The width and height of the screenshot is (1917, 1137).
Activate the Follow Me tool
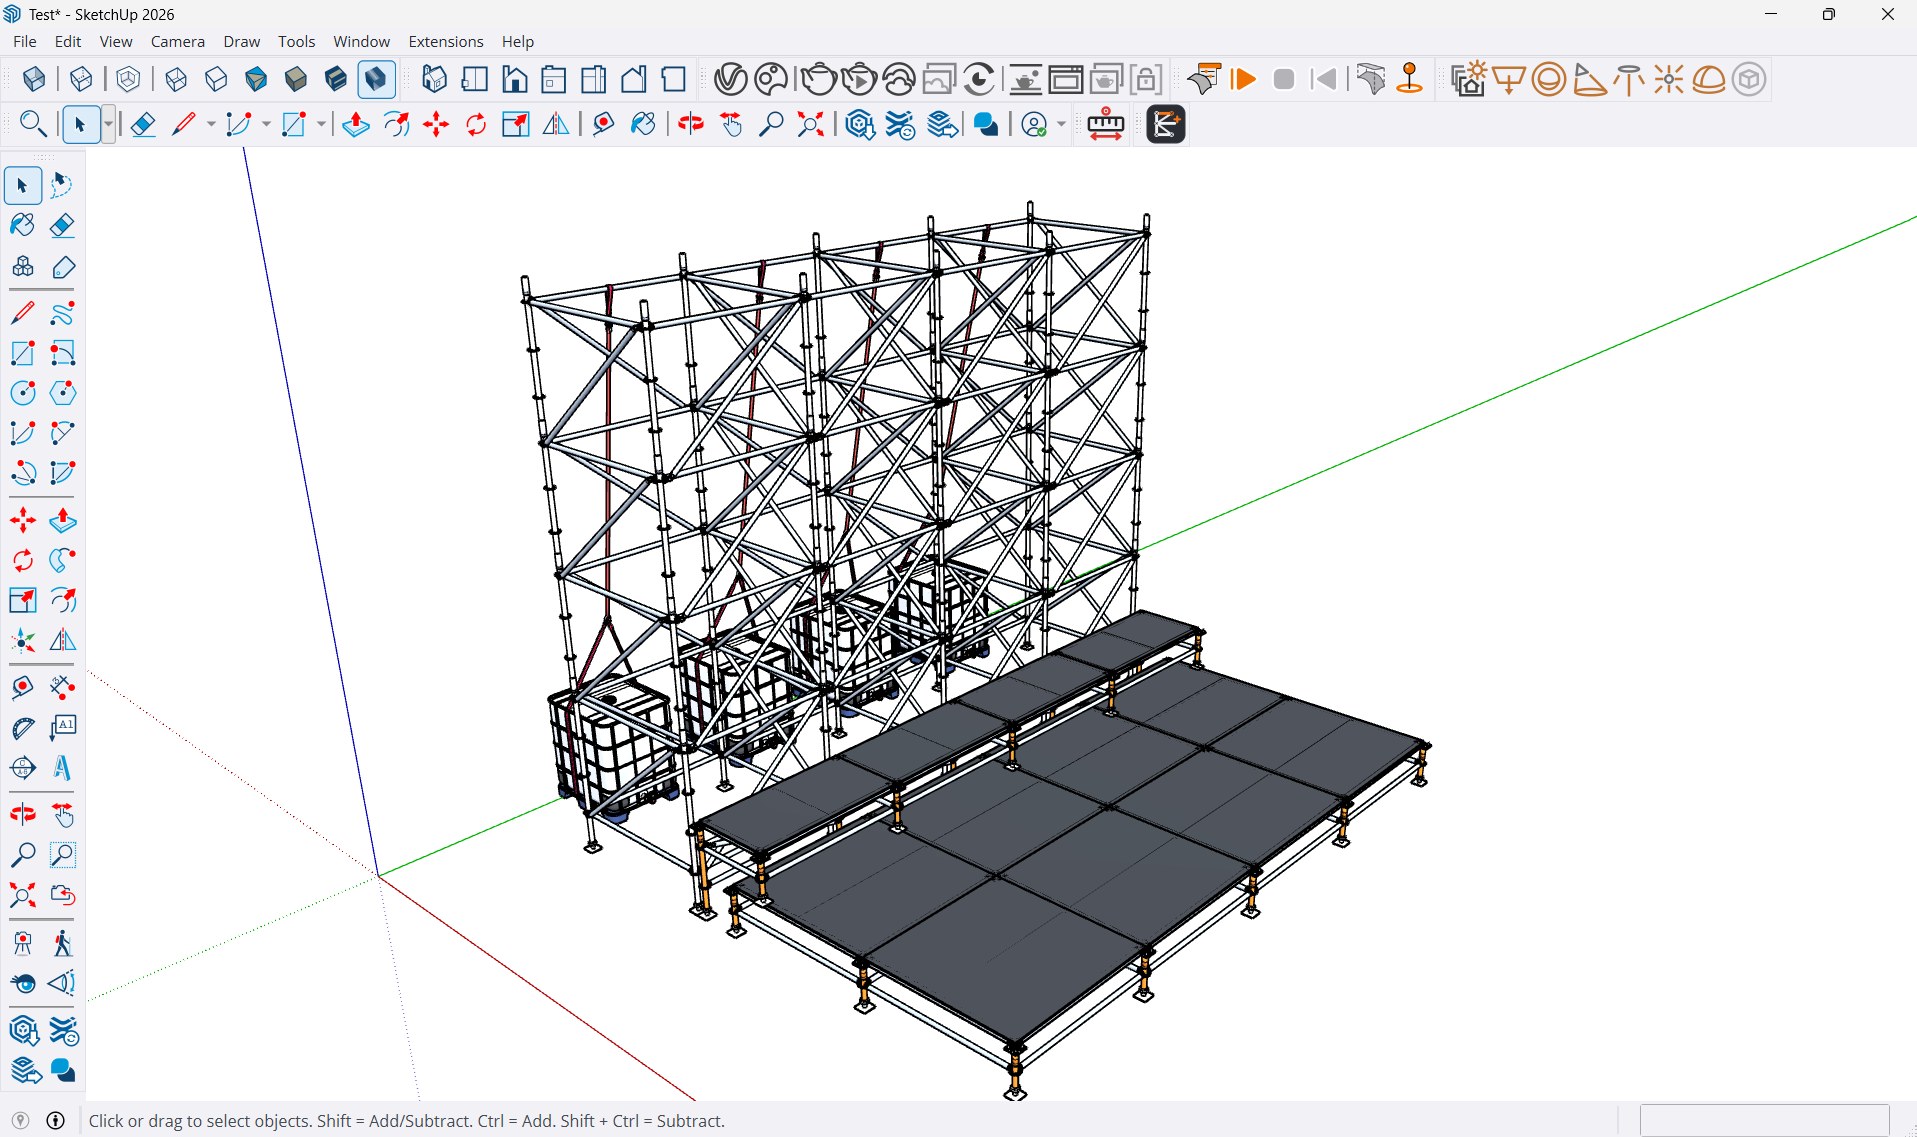(x=62, y=561)
